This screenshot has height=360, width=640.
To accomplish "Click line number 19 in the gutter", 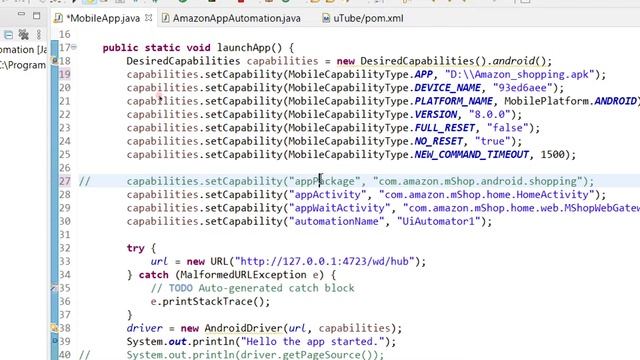I will (x=65, y=74).
